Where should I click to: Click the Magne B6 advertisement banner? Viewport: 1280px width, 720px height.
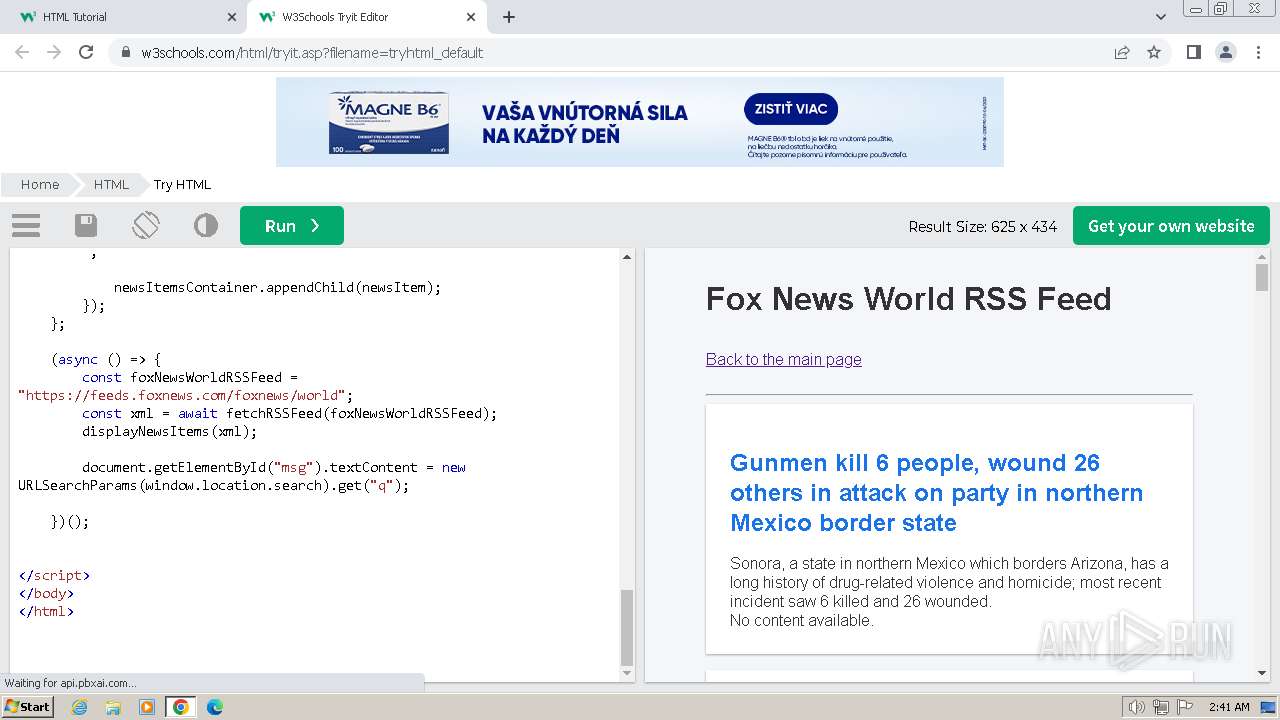(640, 122)
